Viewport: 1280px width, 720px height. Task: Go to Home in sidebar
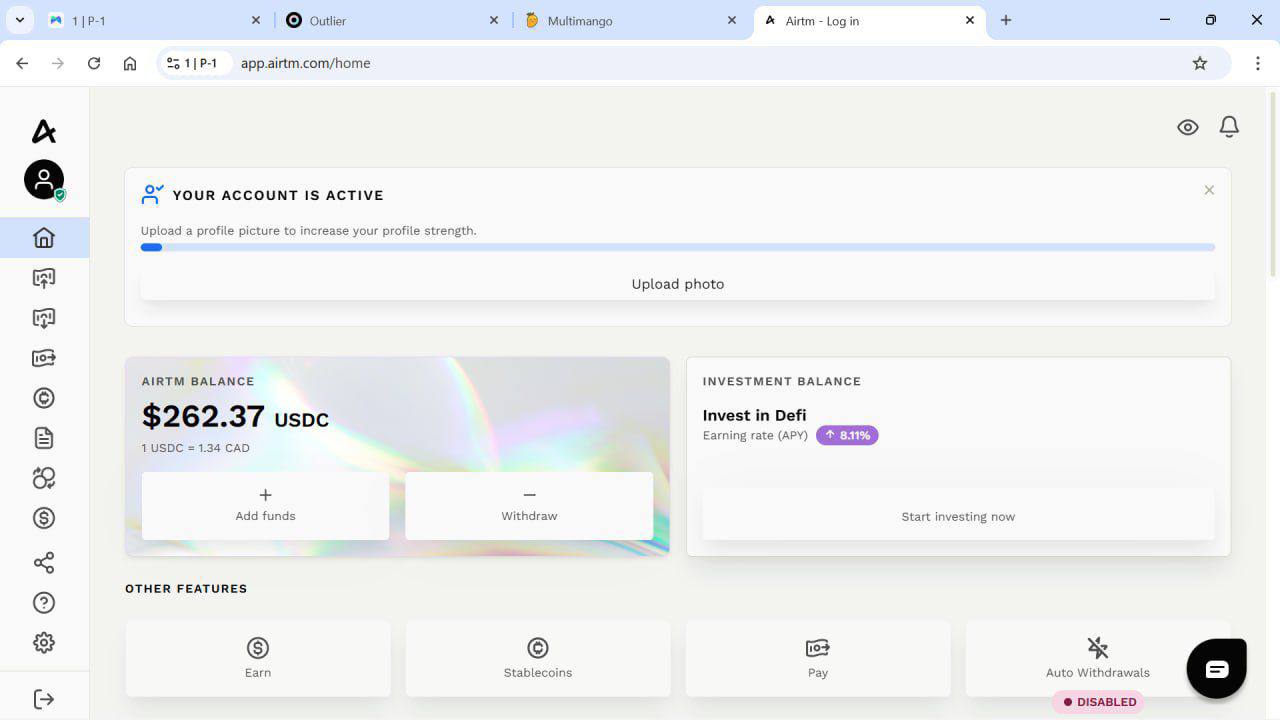pos(44,238)
